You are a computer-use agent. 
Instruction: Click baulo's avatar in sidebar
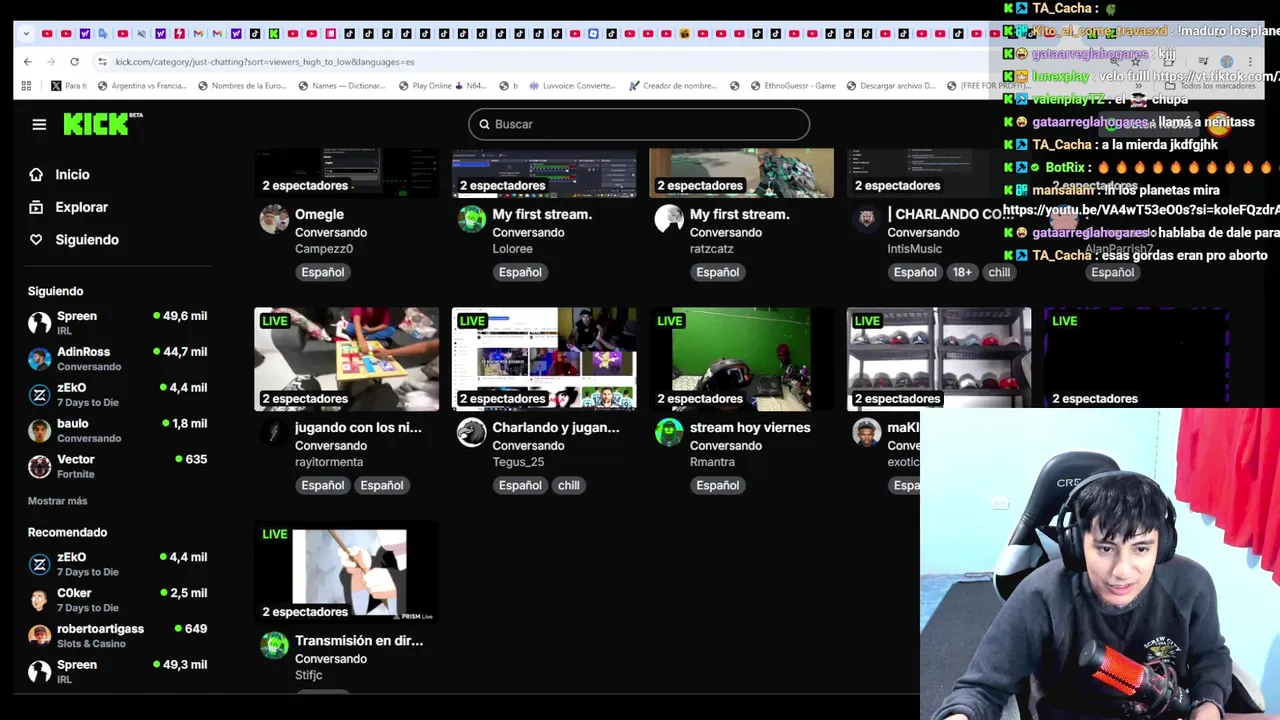(x=39, y=431)
